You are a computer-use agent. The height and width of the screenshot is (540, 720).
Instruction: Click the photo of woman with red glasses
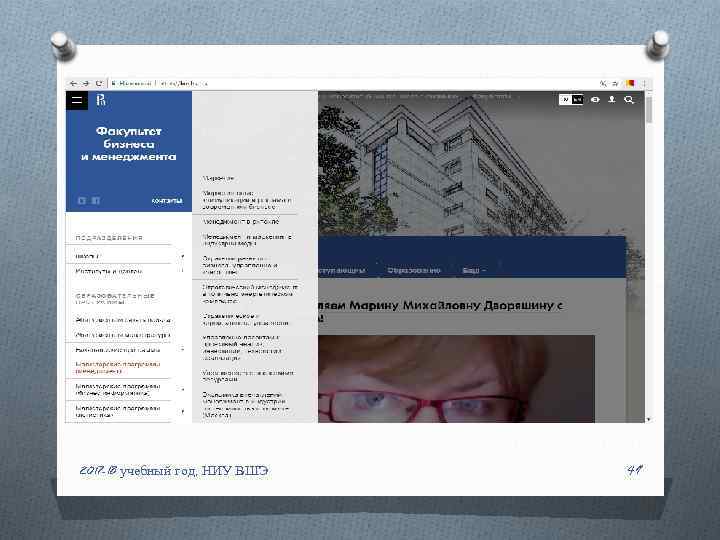pos(456,379)
